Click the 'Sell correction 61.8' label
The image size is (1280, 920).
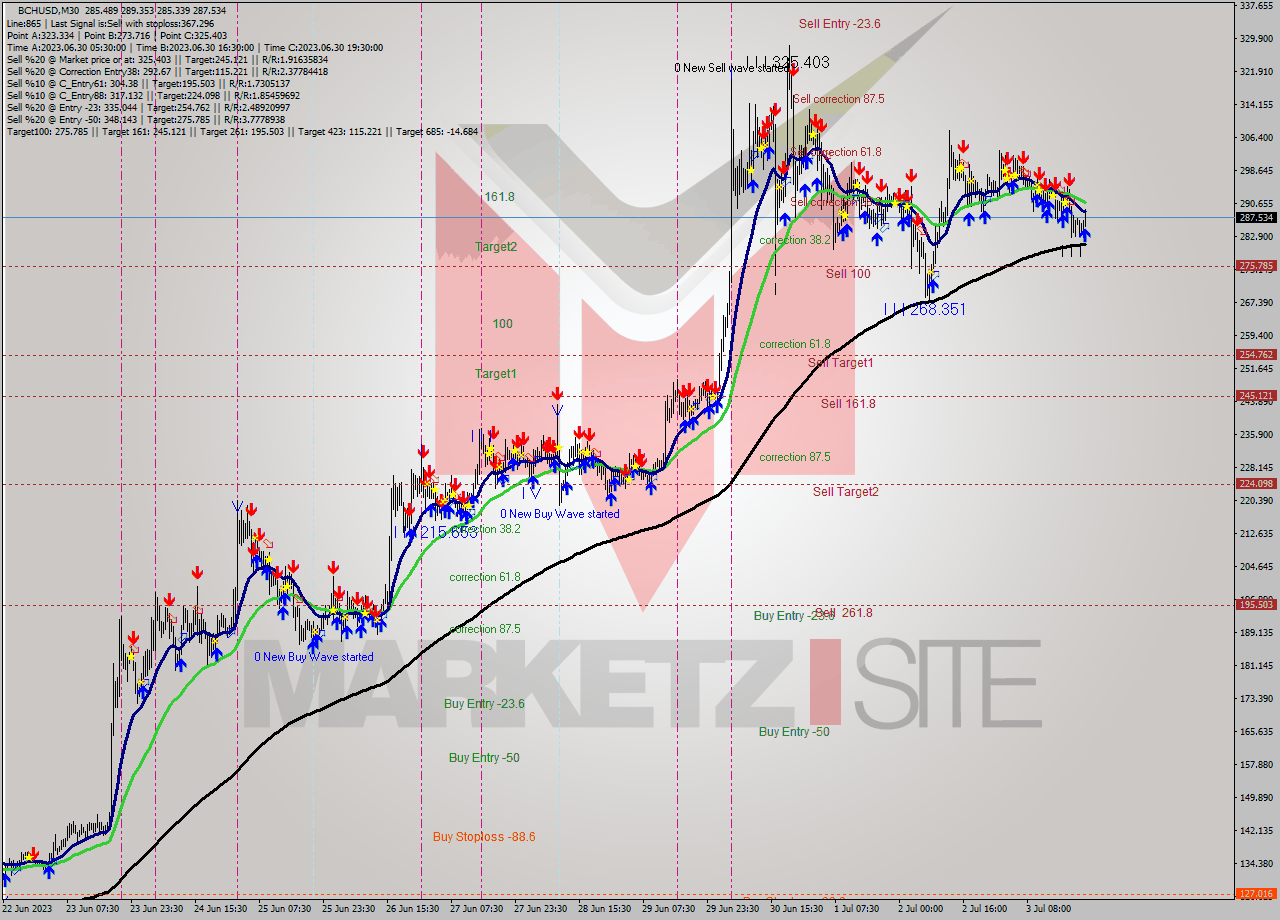click(836, 152)
